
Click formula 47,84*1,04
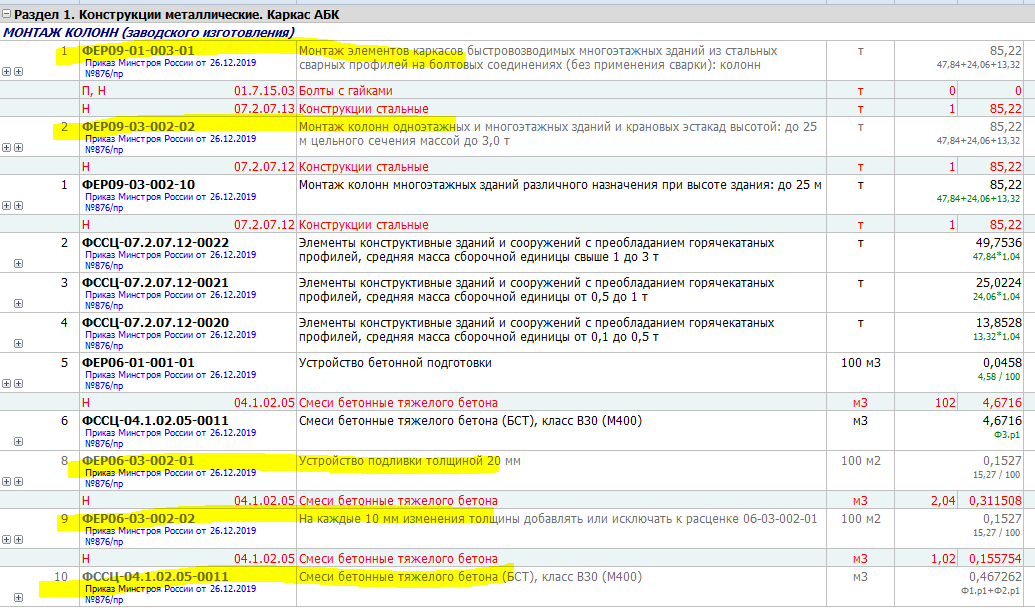point(997,257)
